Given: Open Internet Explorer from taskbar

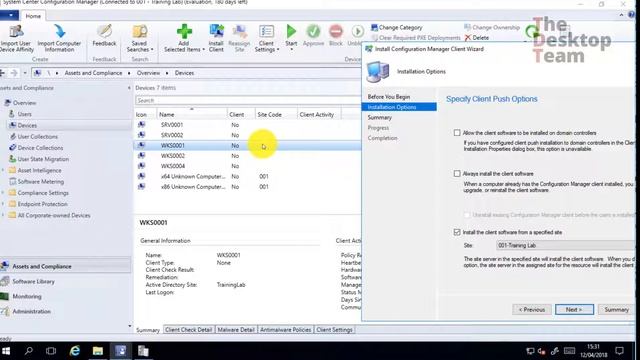Looking at the screenshot, I should [x=75, y=351].
